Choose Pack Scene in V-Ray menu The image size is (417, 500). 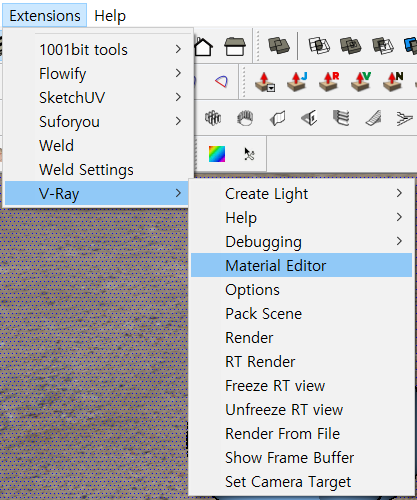[302, 314]
